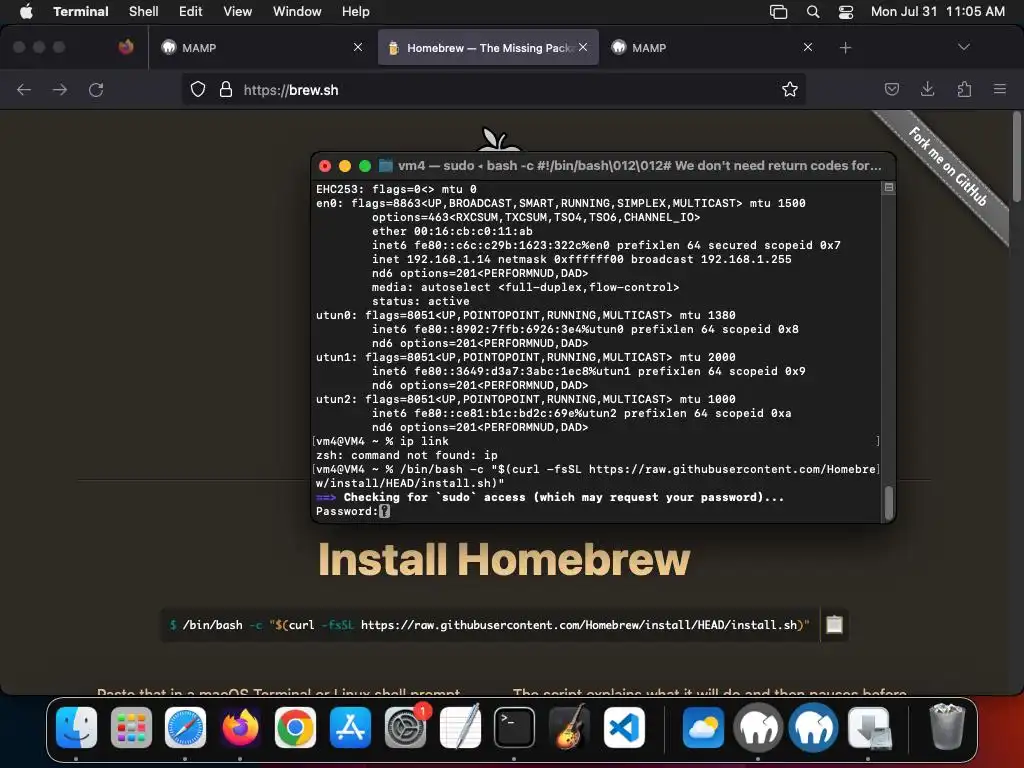Open the View menu
1024x768 pixels.
238,12
